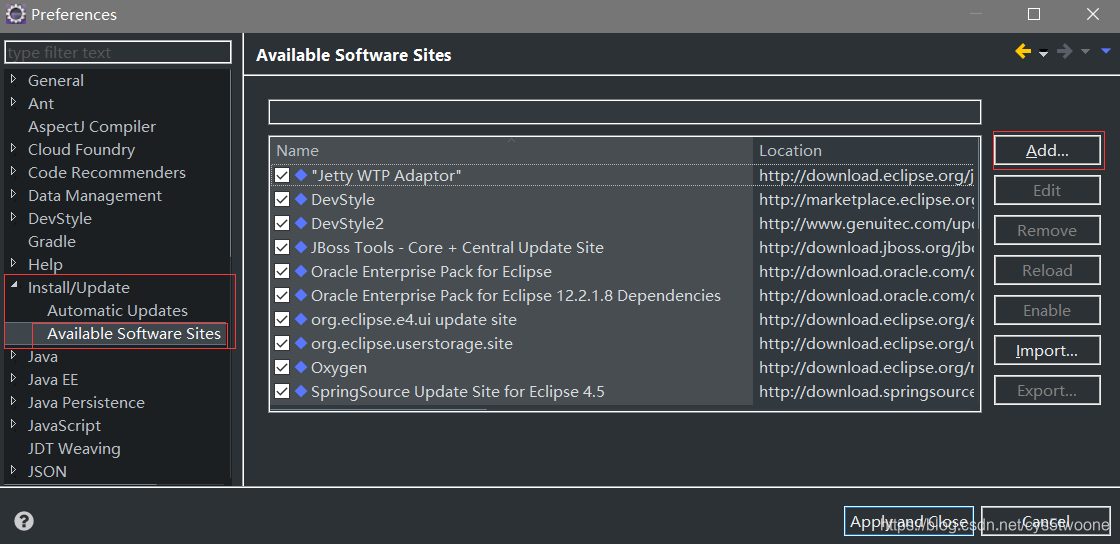This screenshot has width=1120, height=544.
Task: Click the http://marketplace.eclipse.org location cell
Action: (866, 199)
